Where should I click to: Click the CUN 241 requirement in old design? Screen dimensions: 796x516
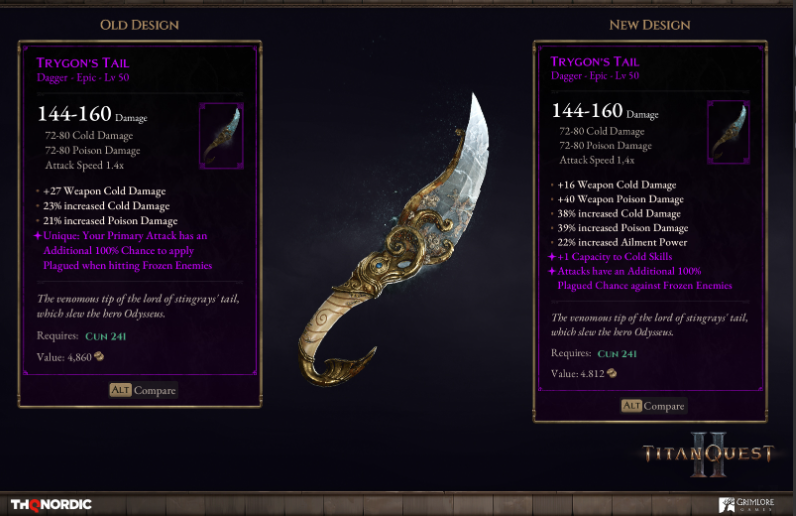(106, 336)
